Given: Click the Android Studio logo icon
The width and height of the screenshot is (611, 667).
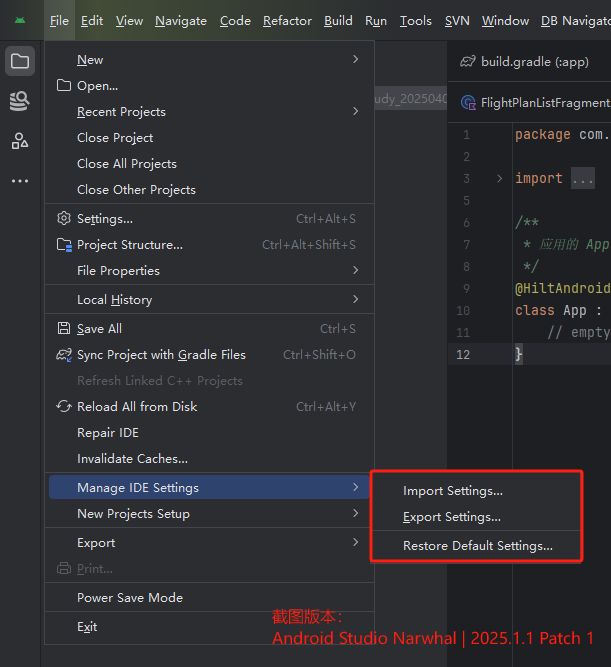Looking at the screenshot, I should click(20, 20).
